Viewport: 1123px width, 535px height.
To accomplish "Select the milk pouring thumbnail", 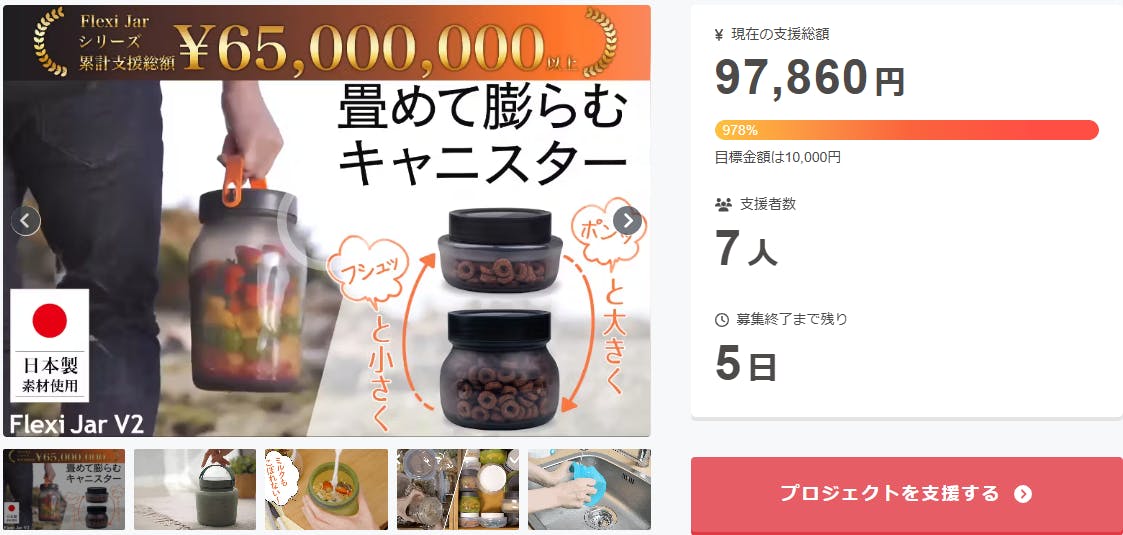I will tap(327, 489).
